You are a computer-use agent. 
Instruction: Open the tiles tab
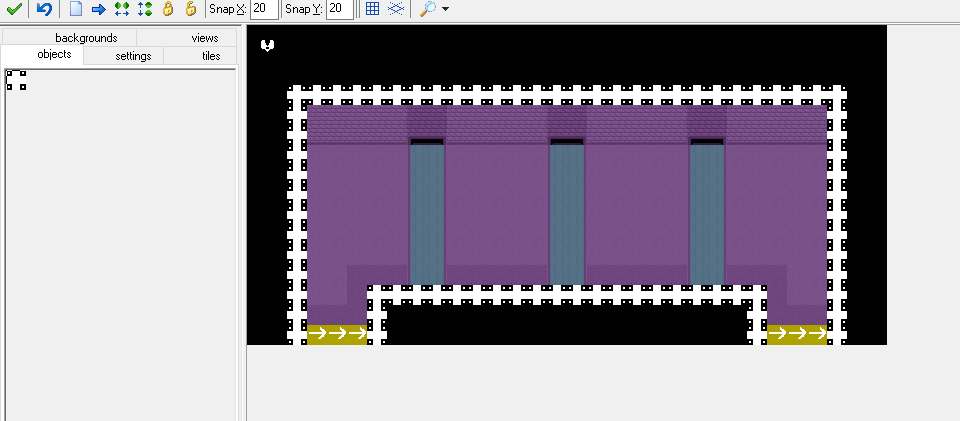(x=211, y=56)
